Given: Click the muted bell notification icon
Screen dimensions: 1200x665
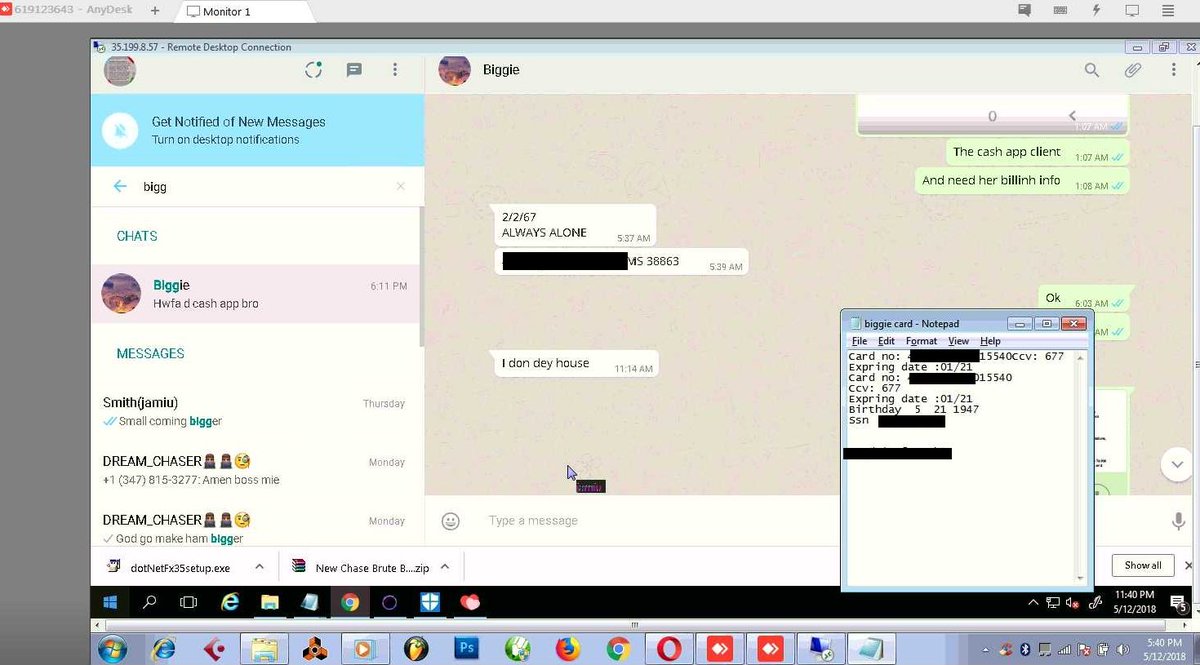Looking at the screenshot, I should 120,130.
